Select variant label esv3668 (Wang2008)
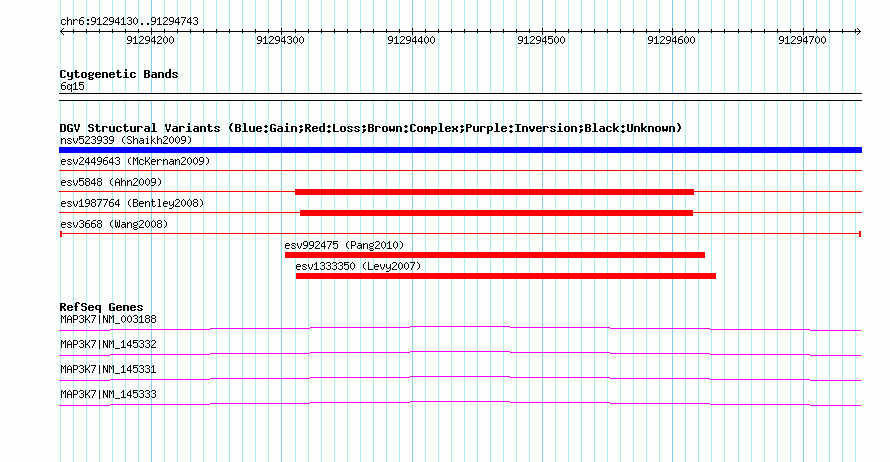This screenshot has width=890, height=462. coord(114,224)
